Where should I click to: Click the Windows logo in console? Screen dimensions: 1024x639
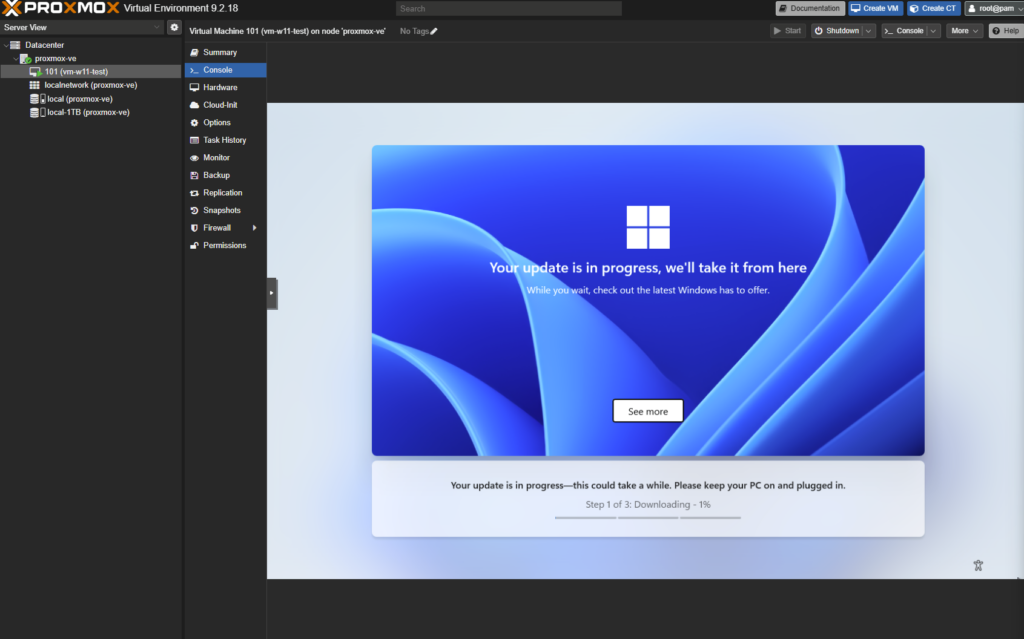point(648,227)
